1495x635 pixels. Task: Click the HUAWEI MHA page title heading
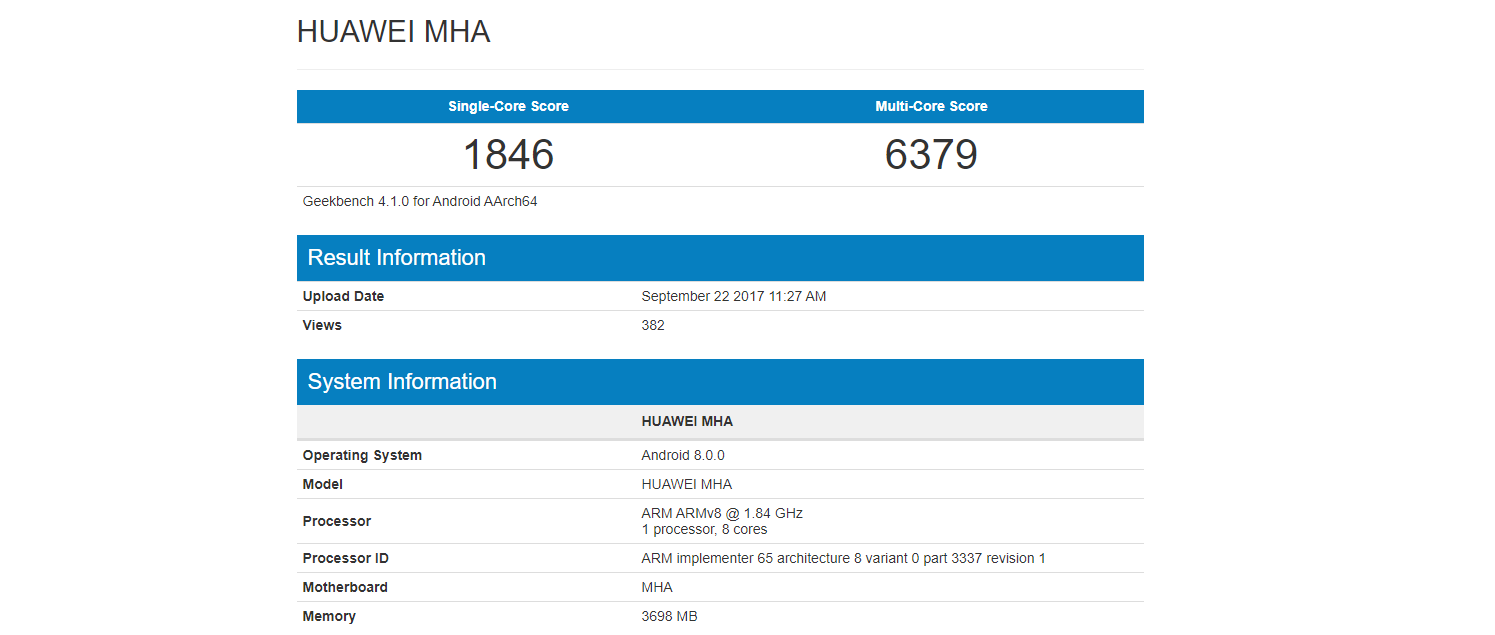tap(393, 32)
